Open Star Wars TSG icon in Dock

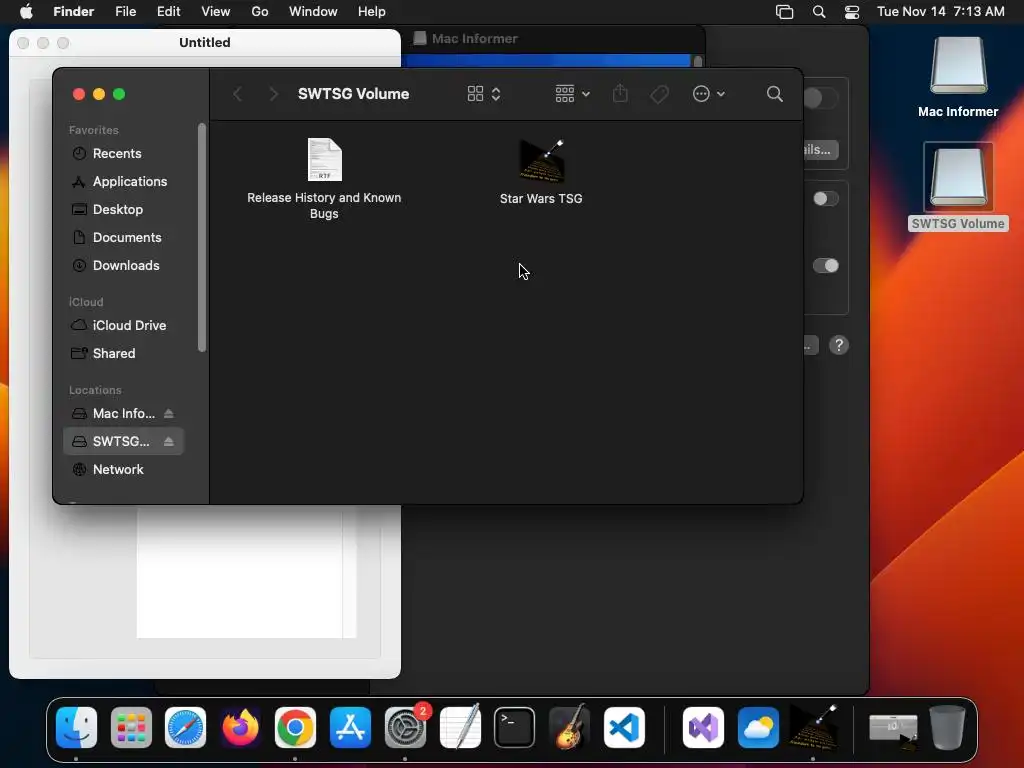point(813,728)
